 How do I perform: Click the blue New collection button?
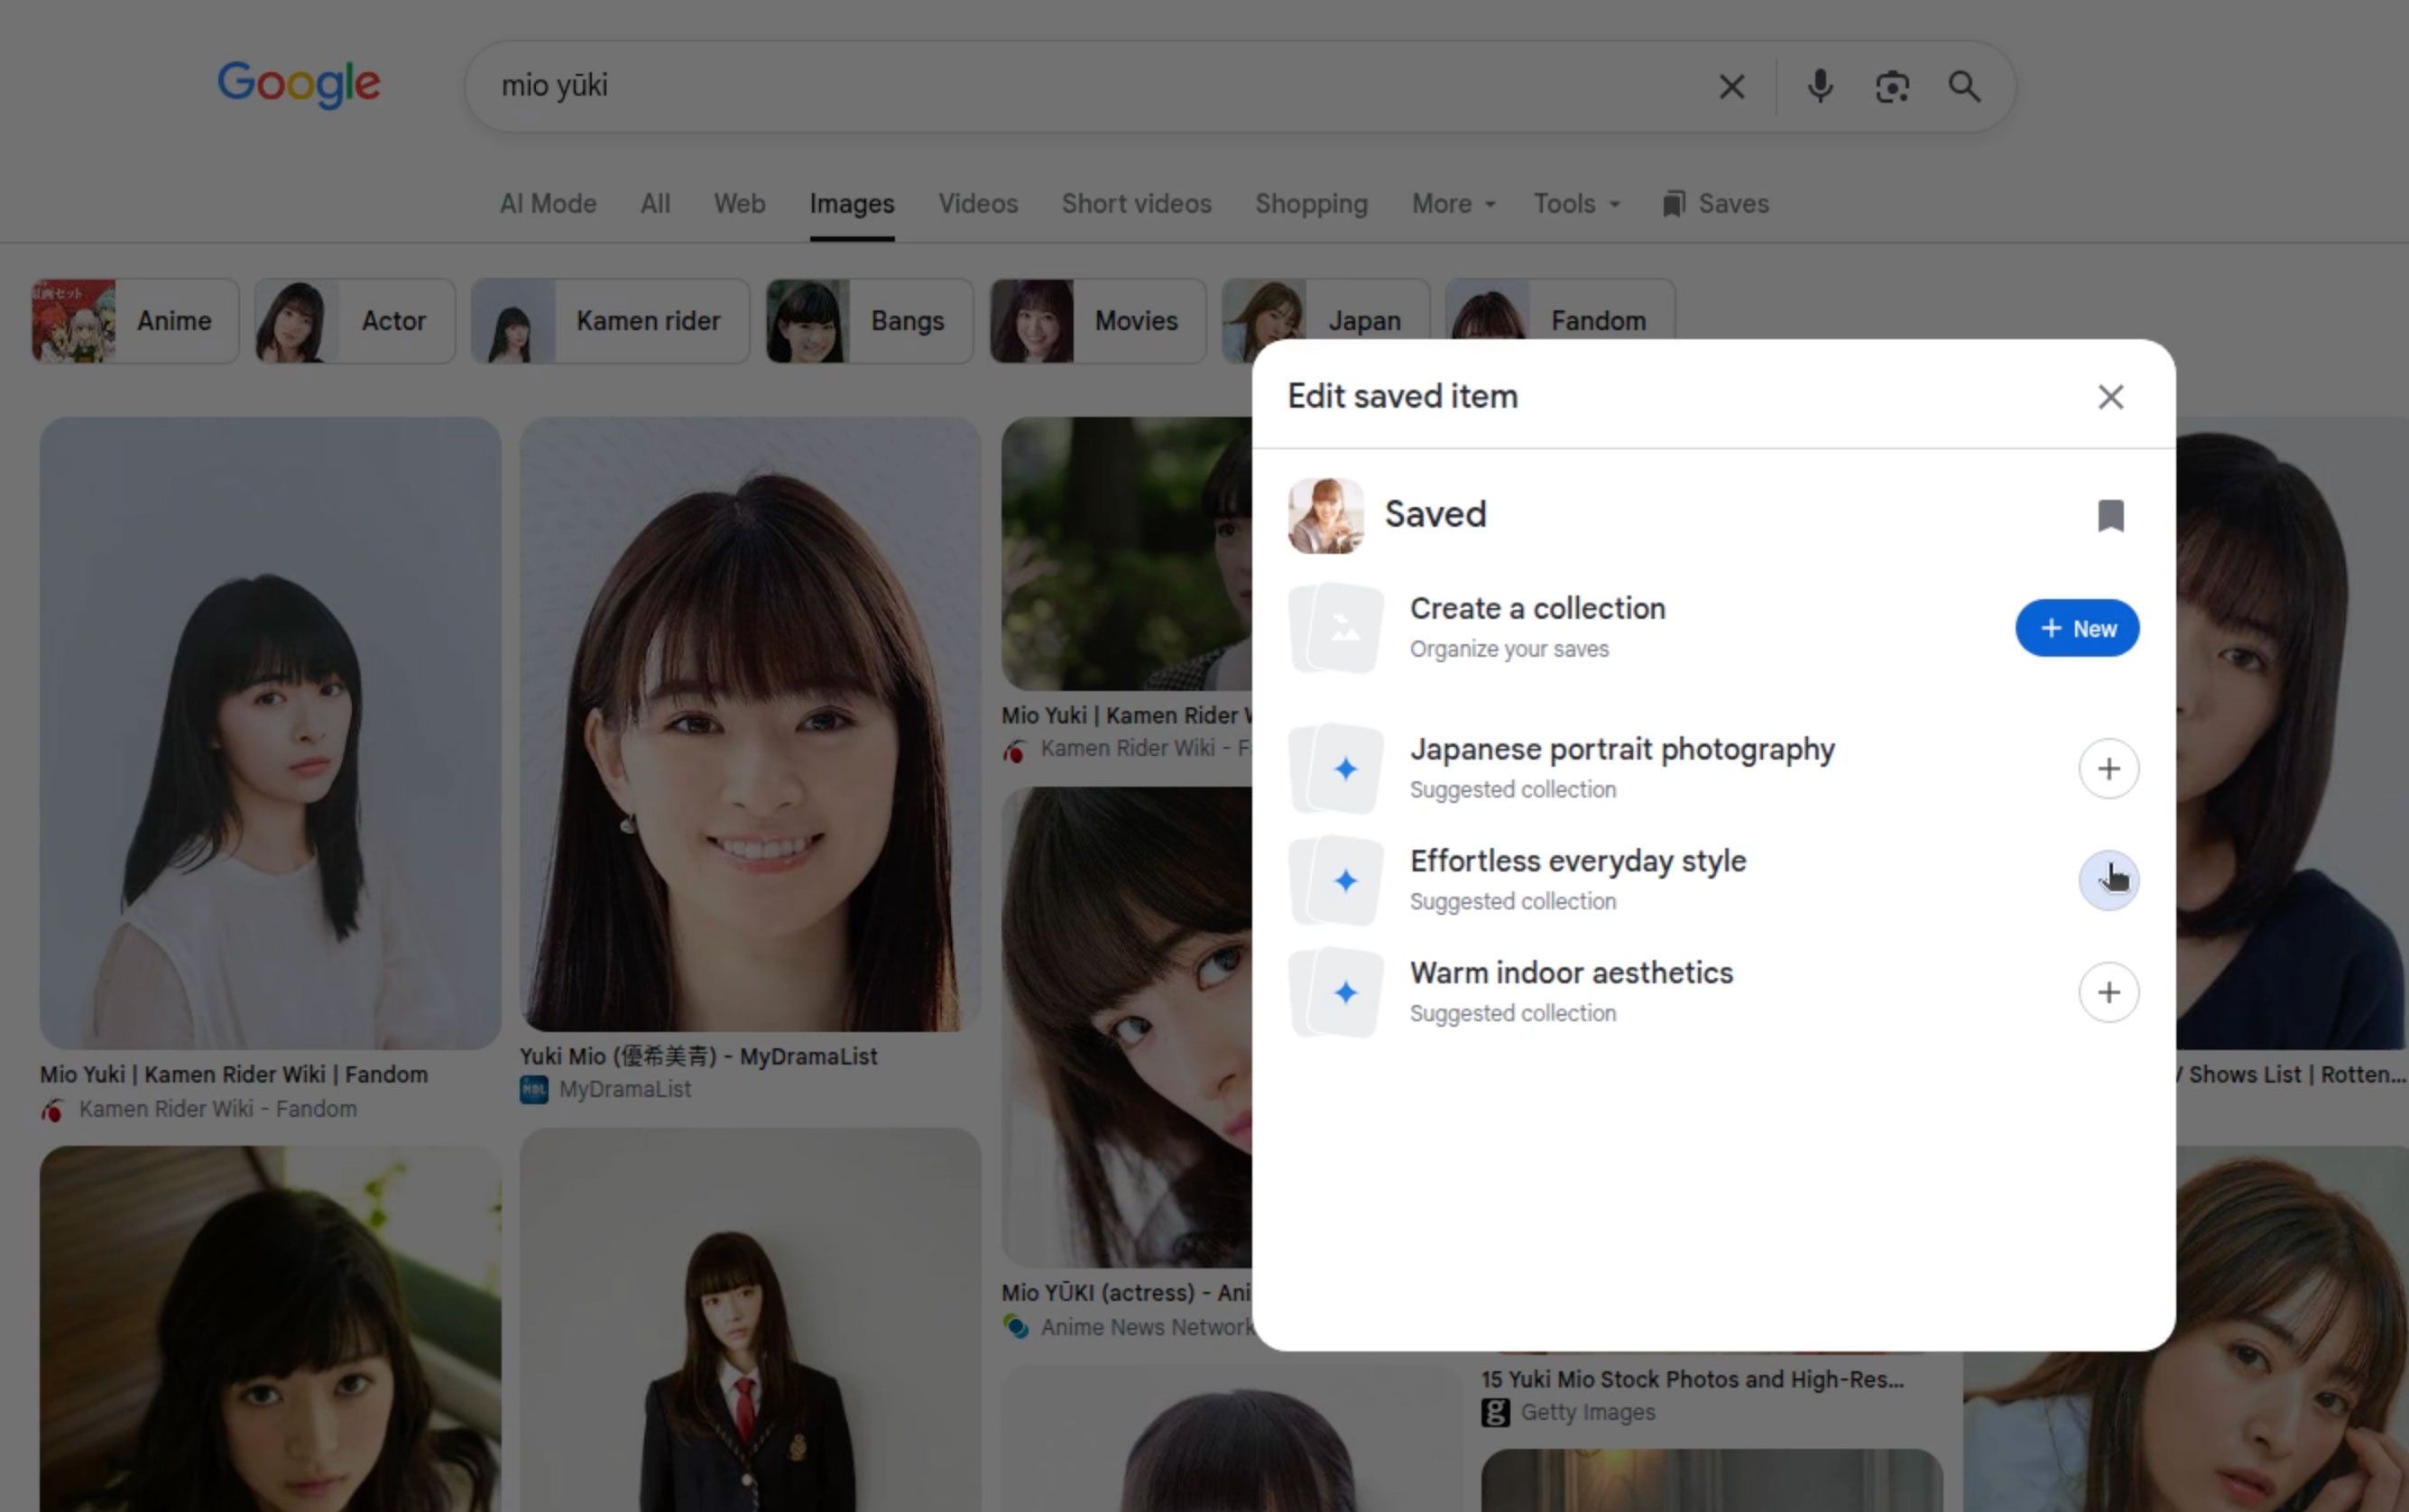coord(2077,628)
